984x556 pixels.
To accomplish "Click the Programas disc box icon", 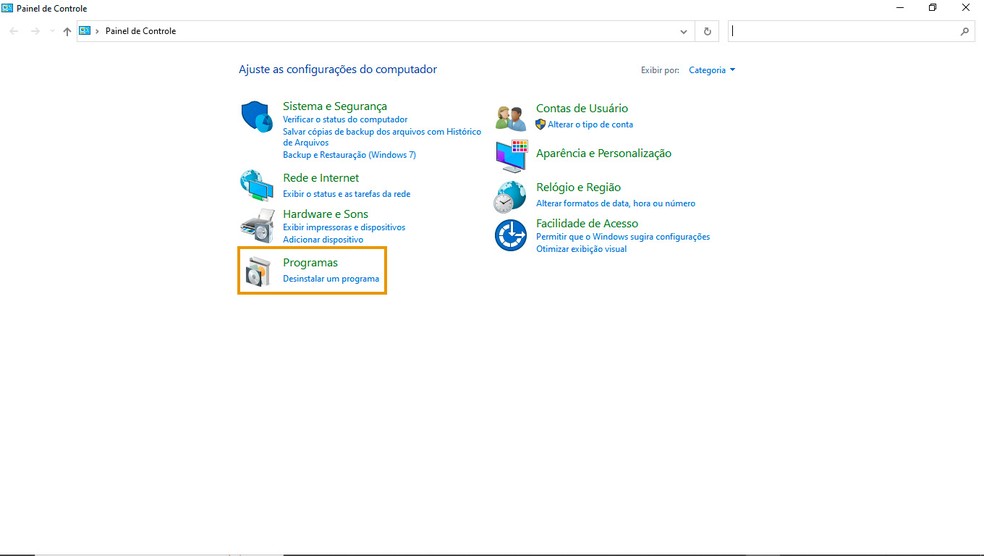I will [257, 271].
